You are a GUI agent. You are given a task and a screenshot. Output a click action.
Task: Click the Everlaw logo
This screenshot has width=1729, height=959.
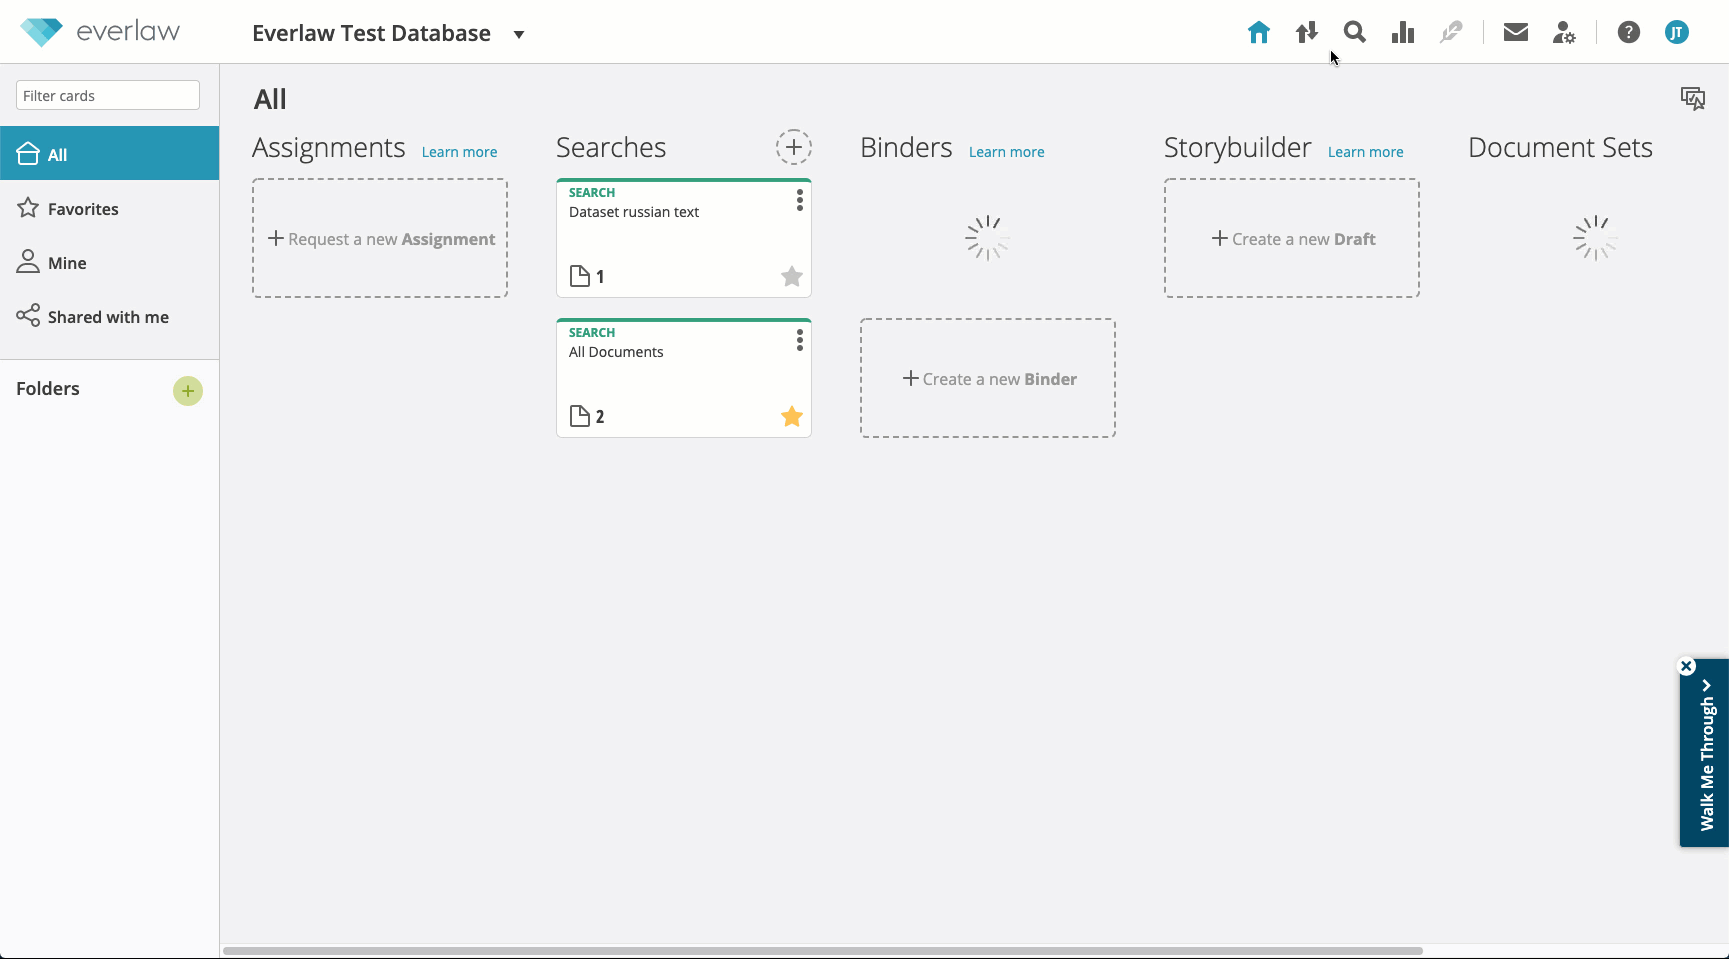(100, 32)
